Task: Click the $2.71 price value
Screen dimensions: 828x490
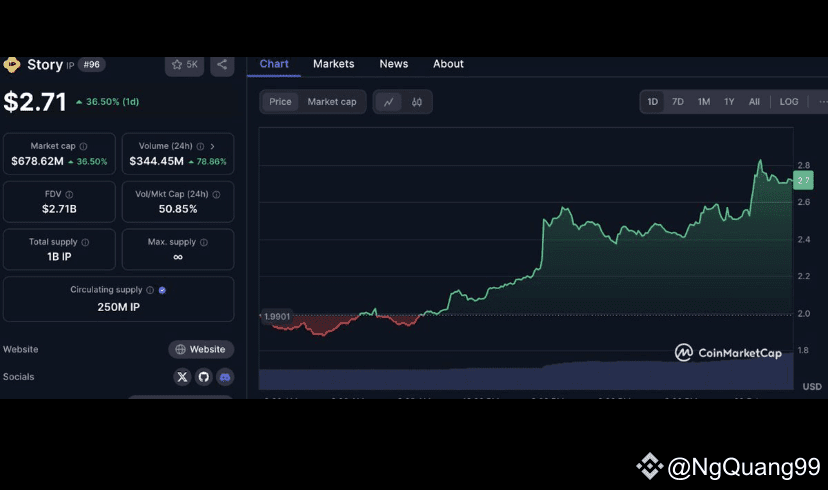Action: 35,102
